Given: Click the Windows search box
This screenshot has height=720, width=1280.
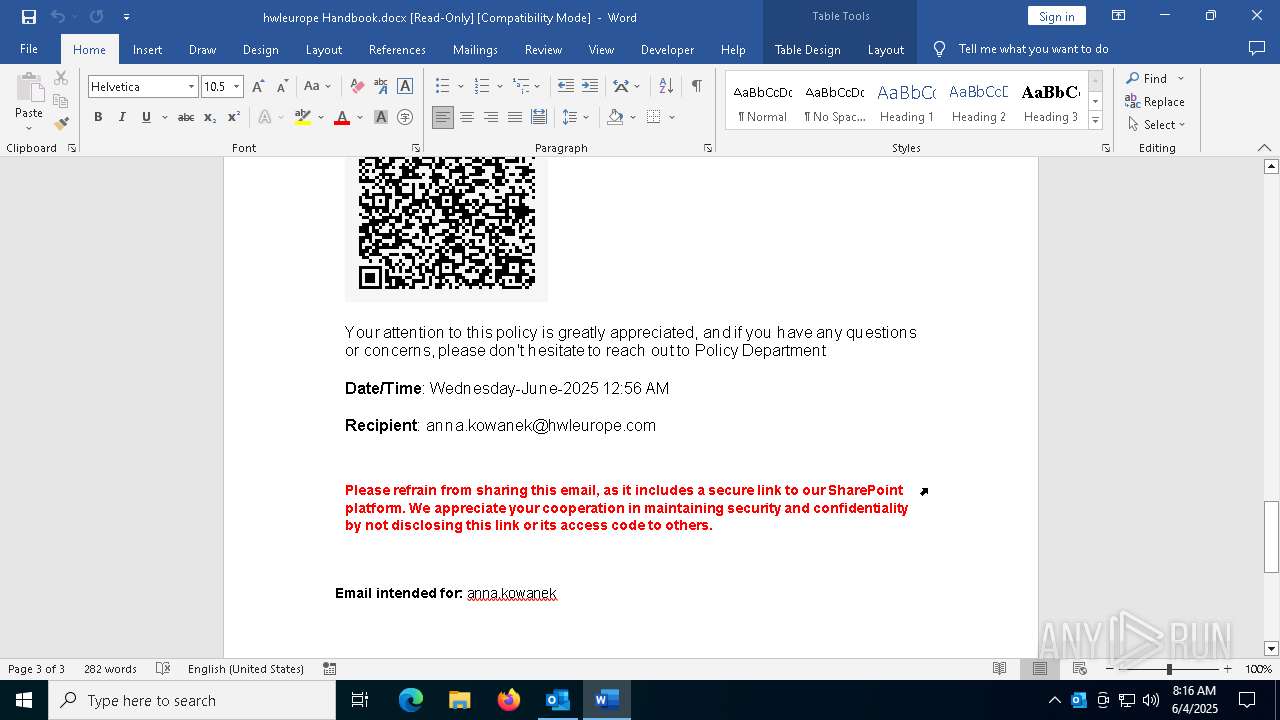Looking at the screenshot, I should coord(192,700).
